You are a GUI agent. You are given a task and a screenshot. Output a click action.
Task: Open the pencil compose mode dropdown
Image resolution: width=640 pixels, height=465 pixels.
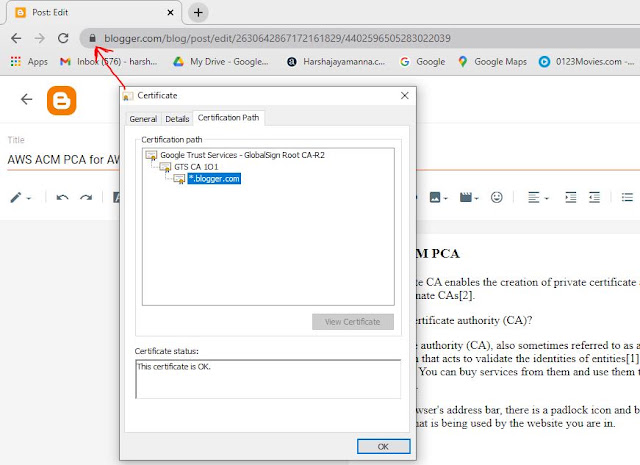click(x=20, y=198)
